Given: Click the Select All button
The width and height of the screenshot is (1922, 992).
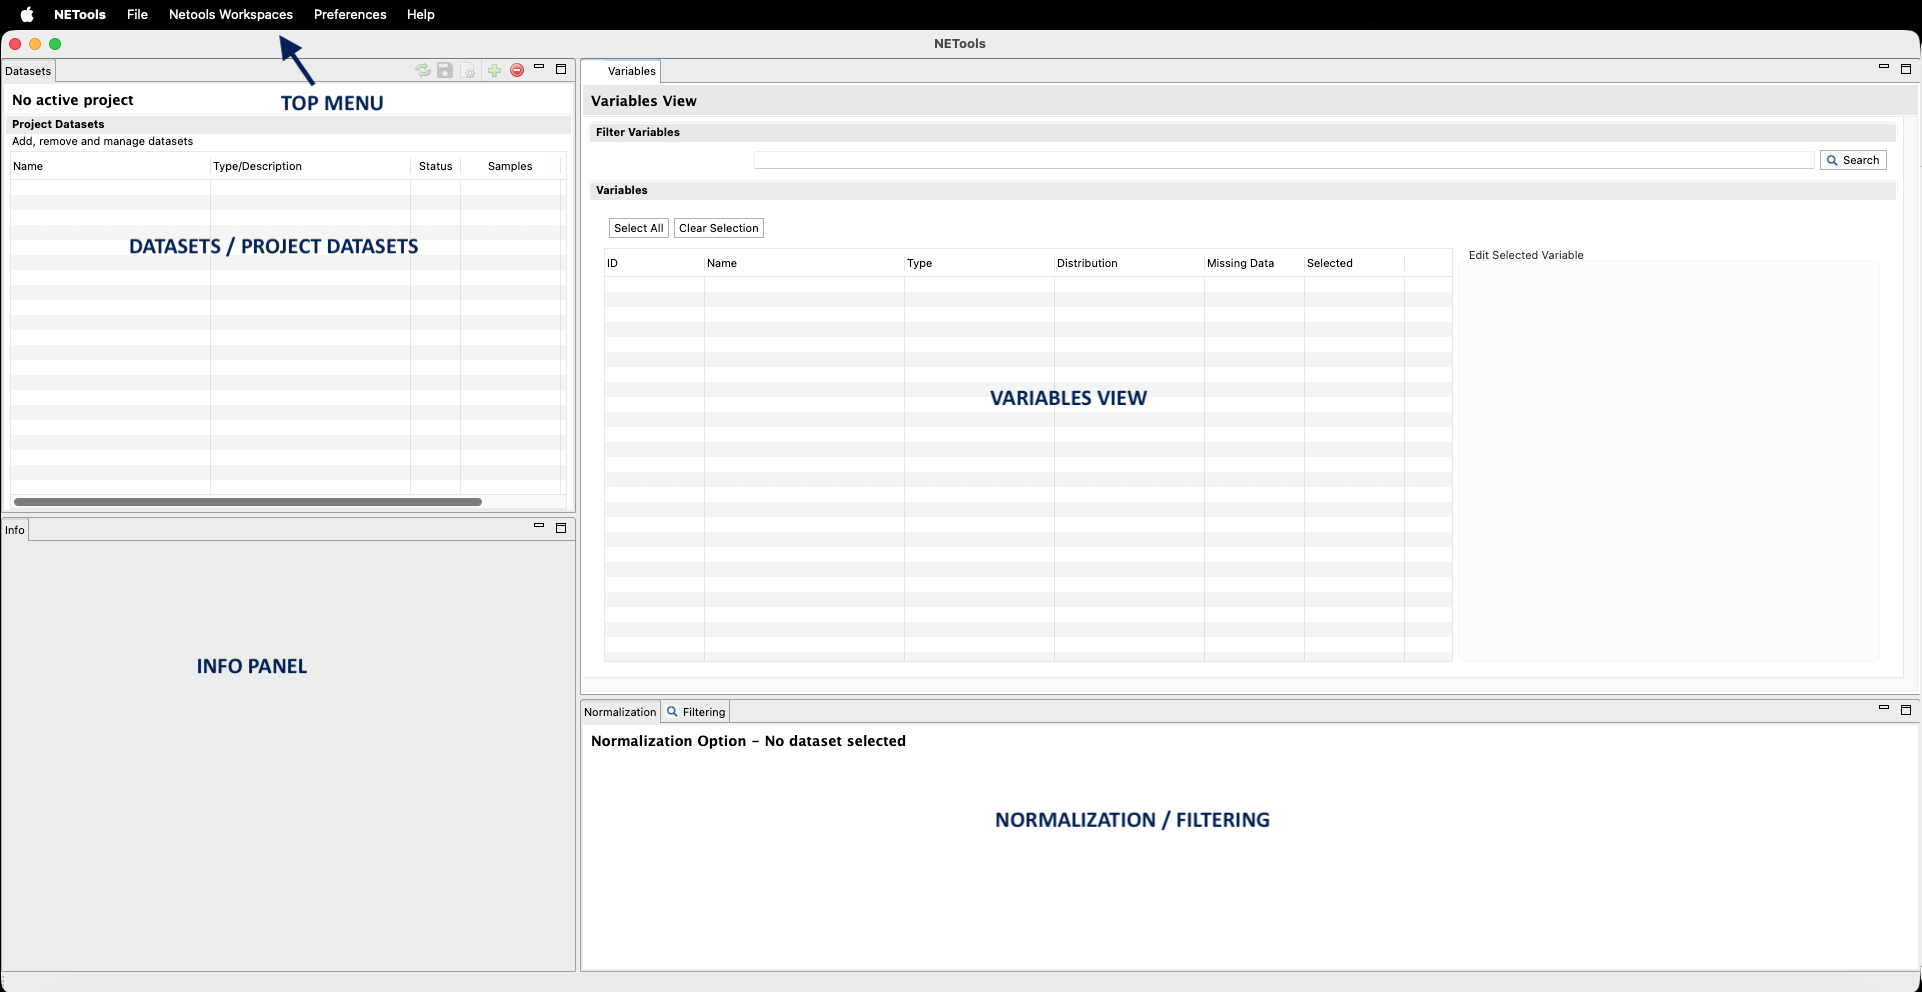Looking at the screenshot, I should [x=638, y=228].
